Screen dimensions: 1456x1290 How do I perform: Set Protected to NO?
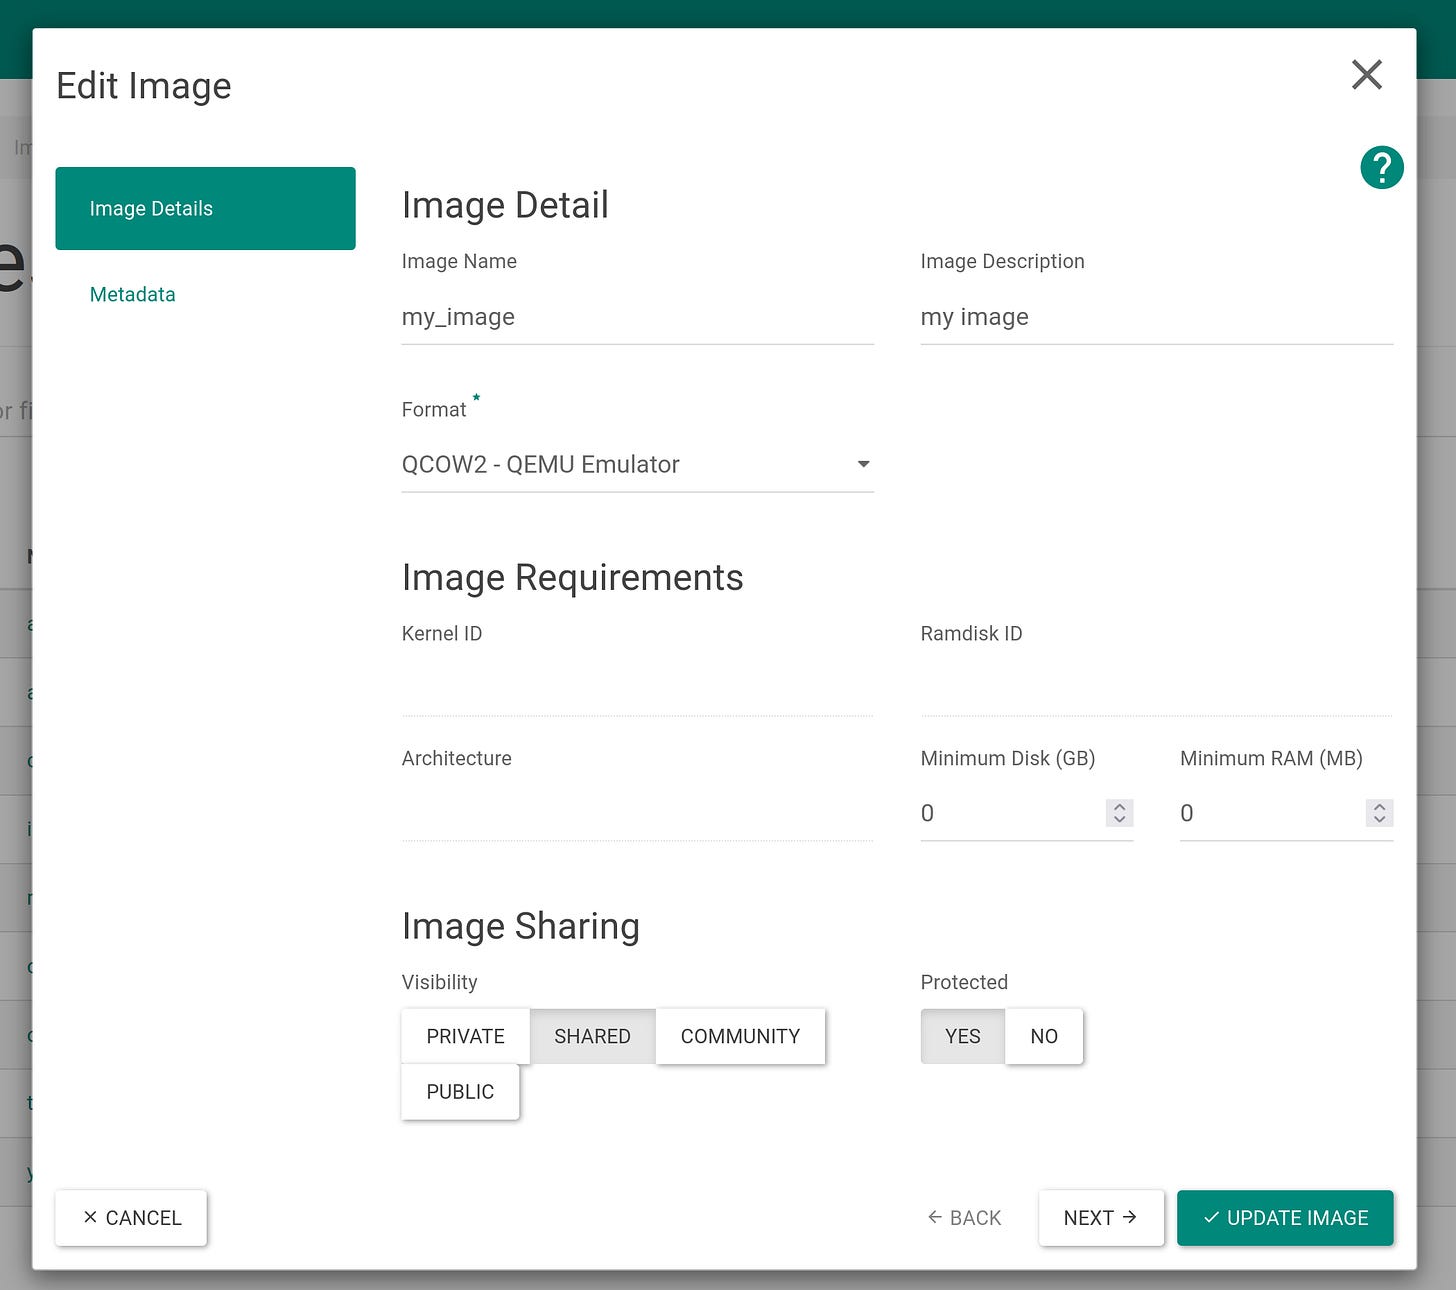(1044, 1036)
